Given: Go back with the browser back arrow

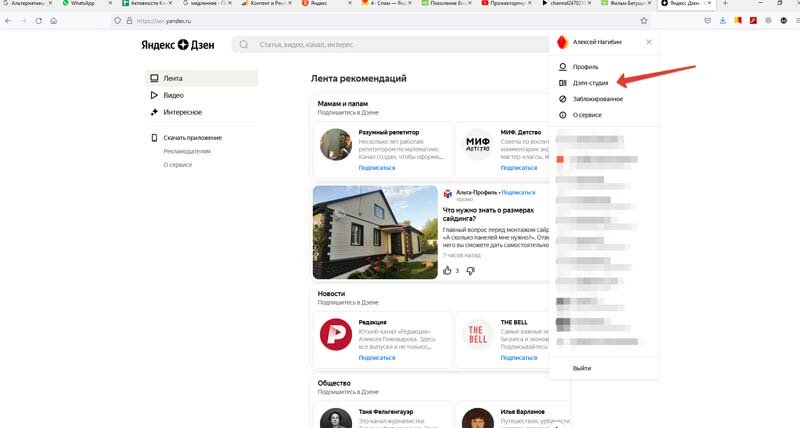Looking at the screenshot, I should tap(8, 21).
